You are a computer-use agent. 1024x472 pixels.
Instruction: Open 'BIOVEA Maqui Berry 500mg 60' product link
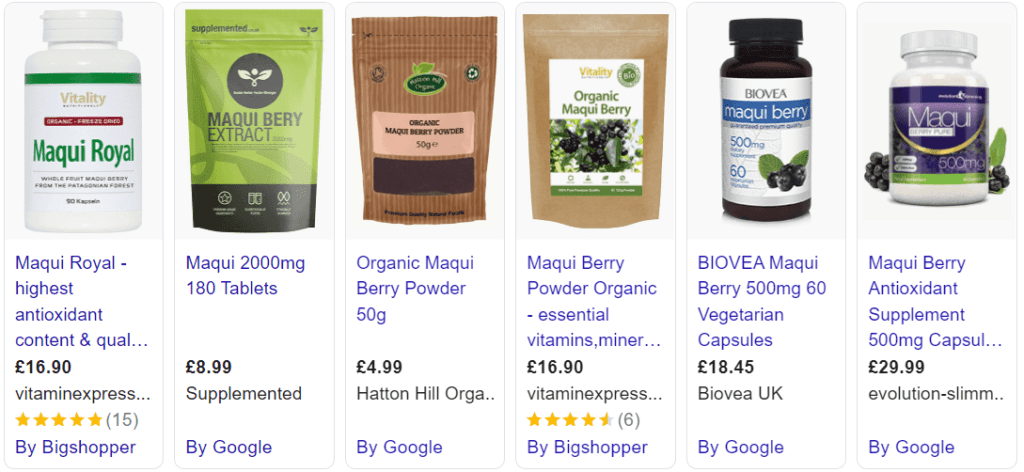tap(762, 302)
